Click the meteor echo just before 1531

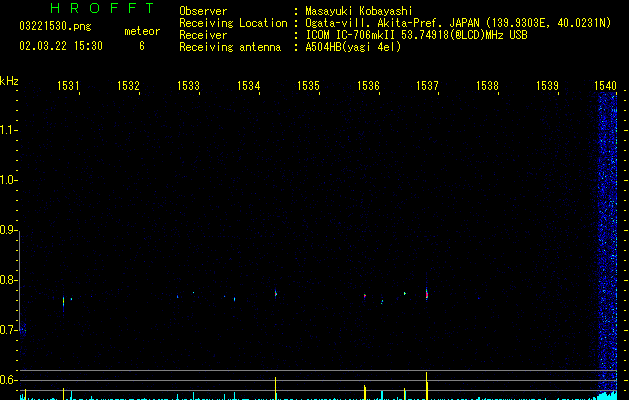coord(63,301)
